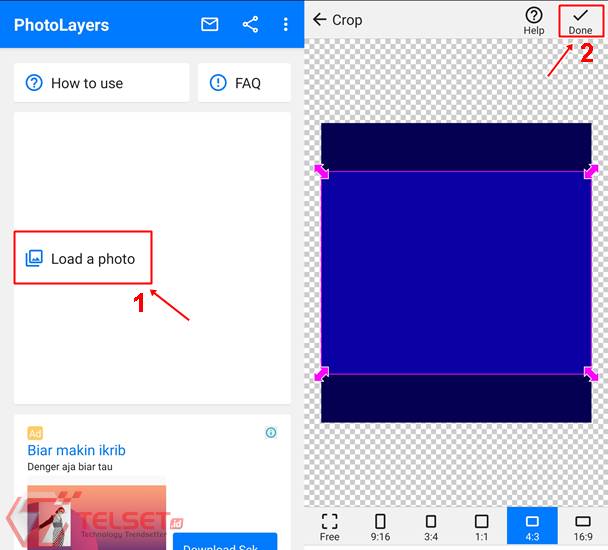Click the top-left magenta crop handle

point(322,171)
